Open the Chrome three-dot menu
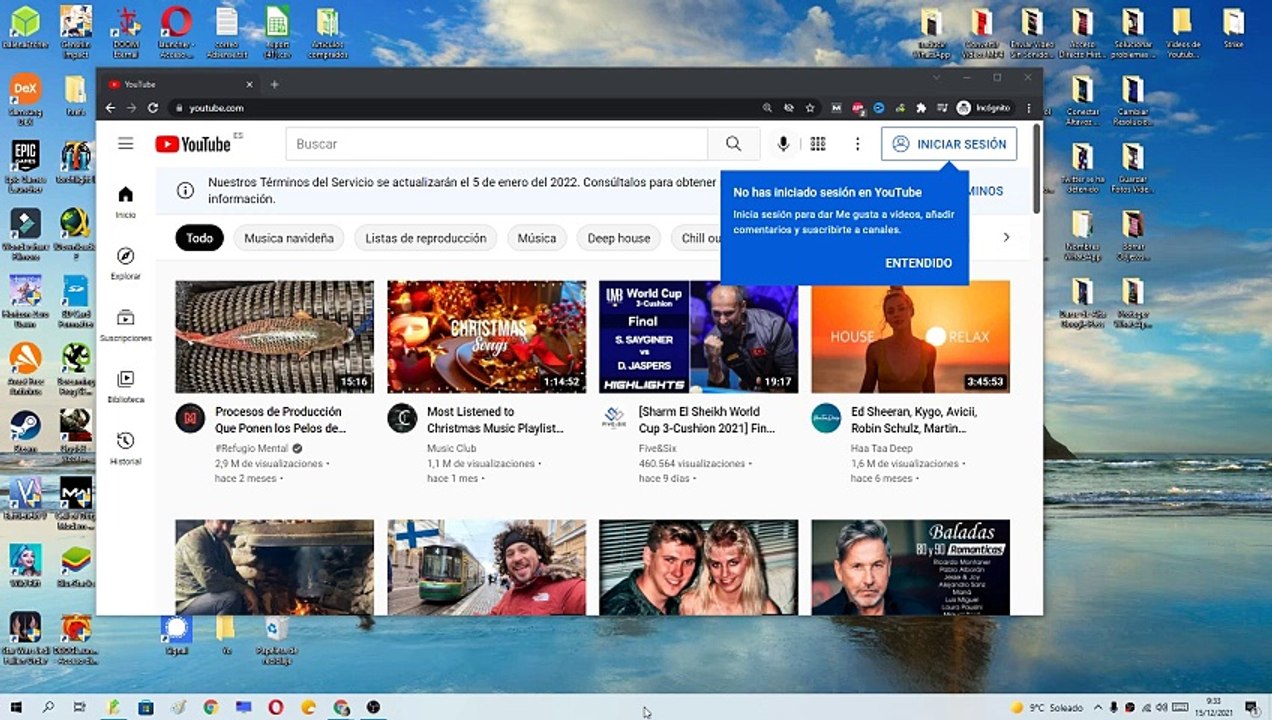Screen dimensions: 1272x720 click(x=1029, y=108)
